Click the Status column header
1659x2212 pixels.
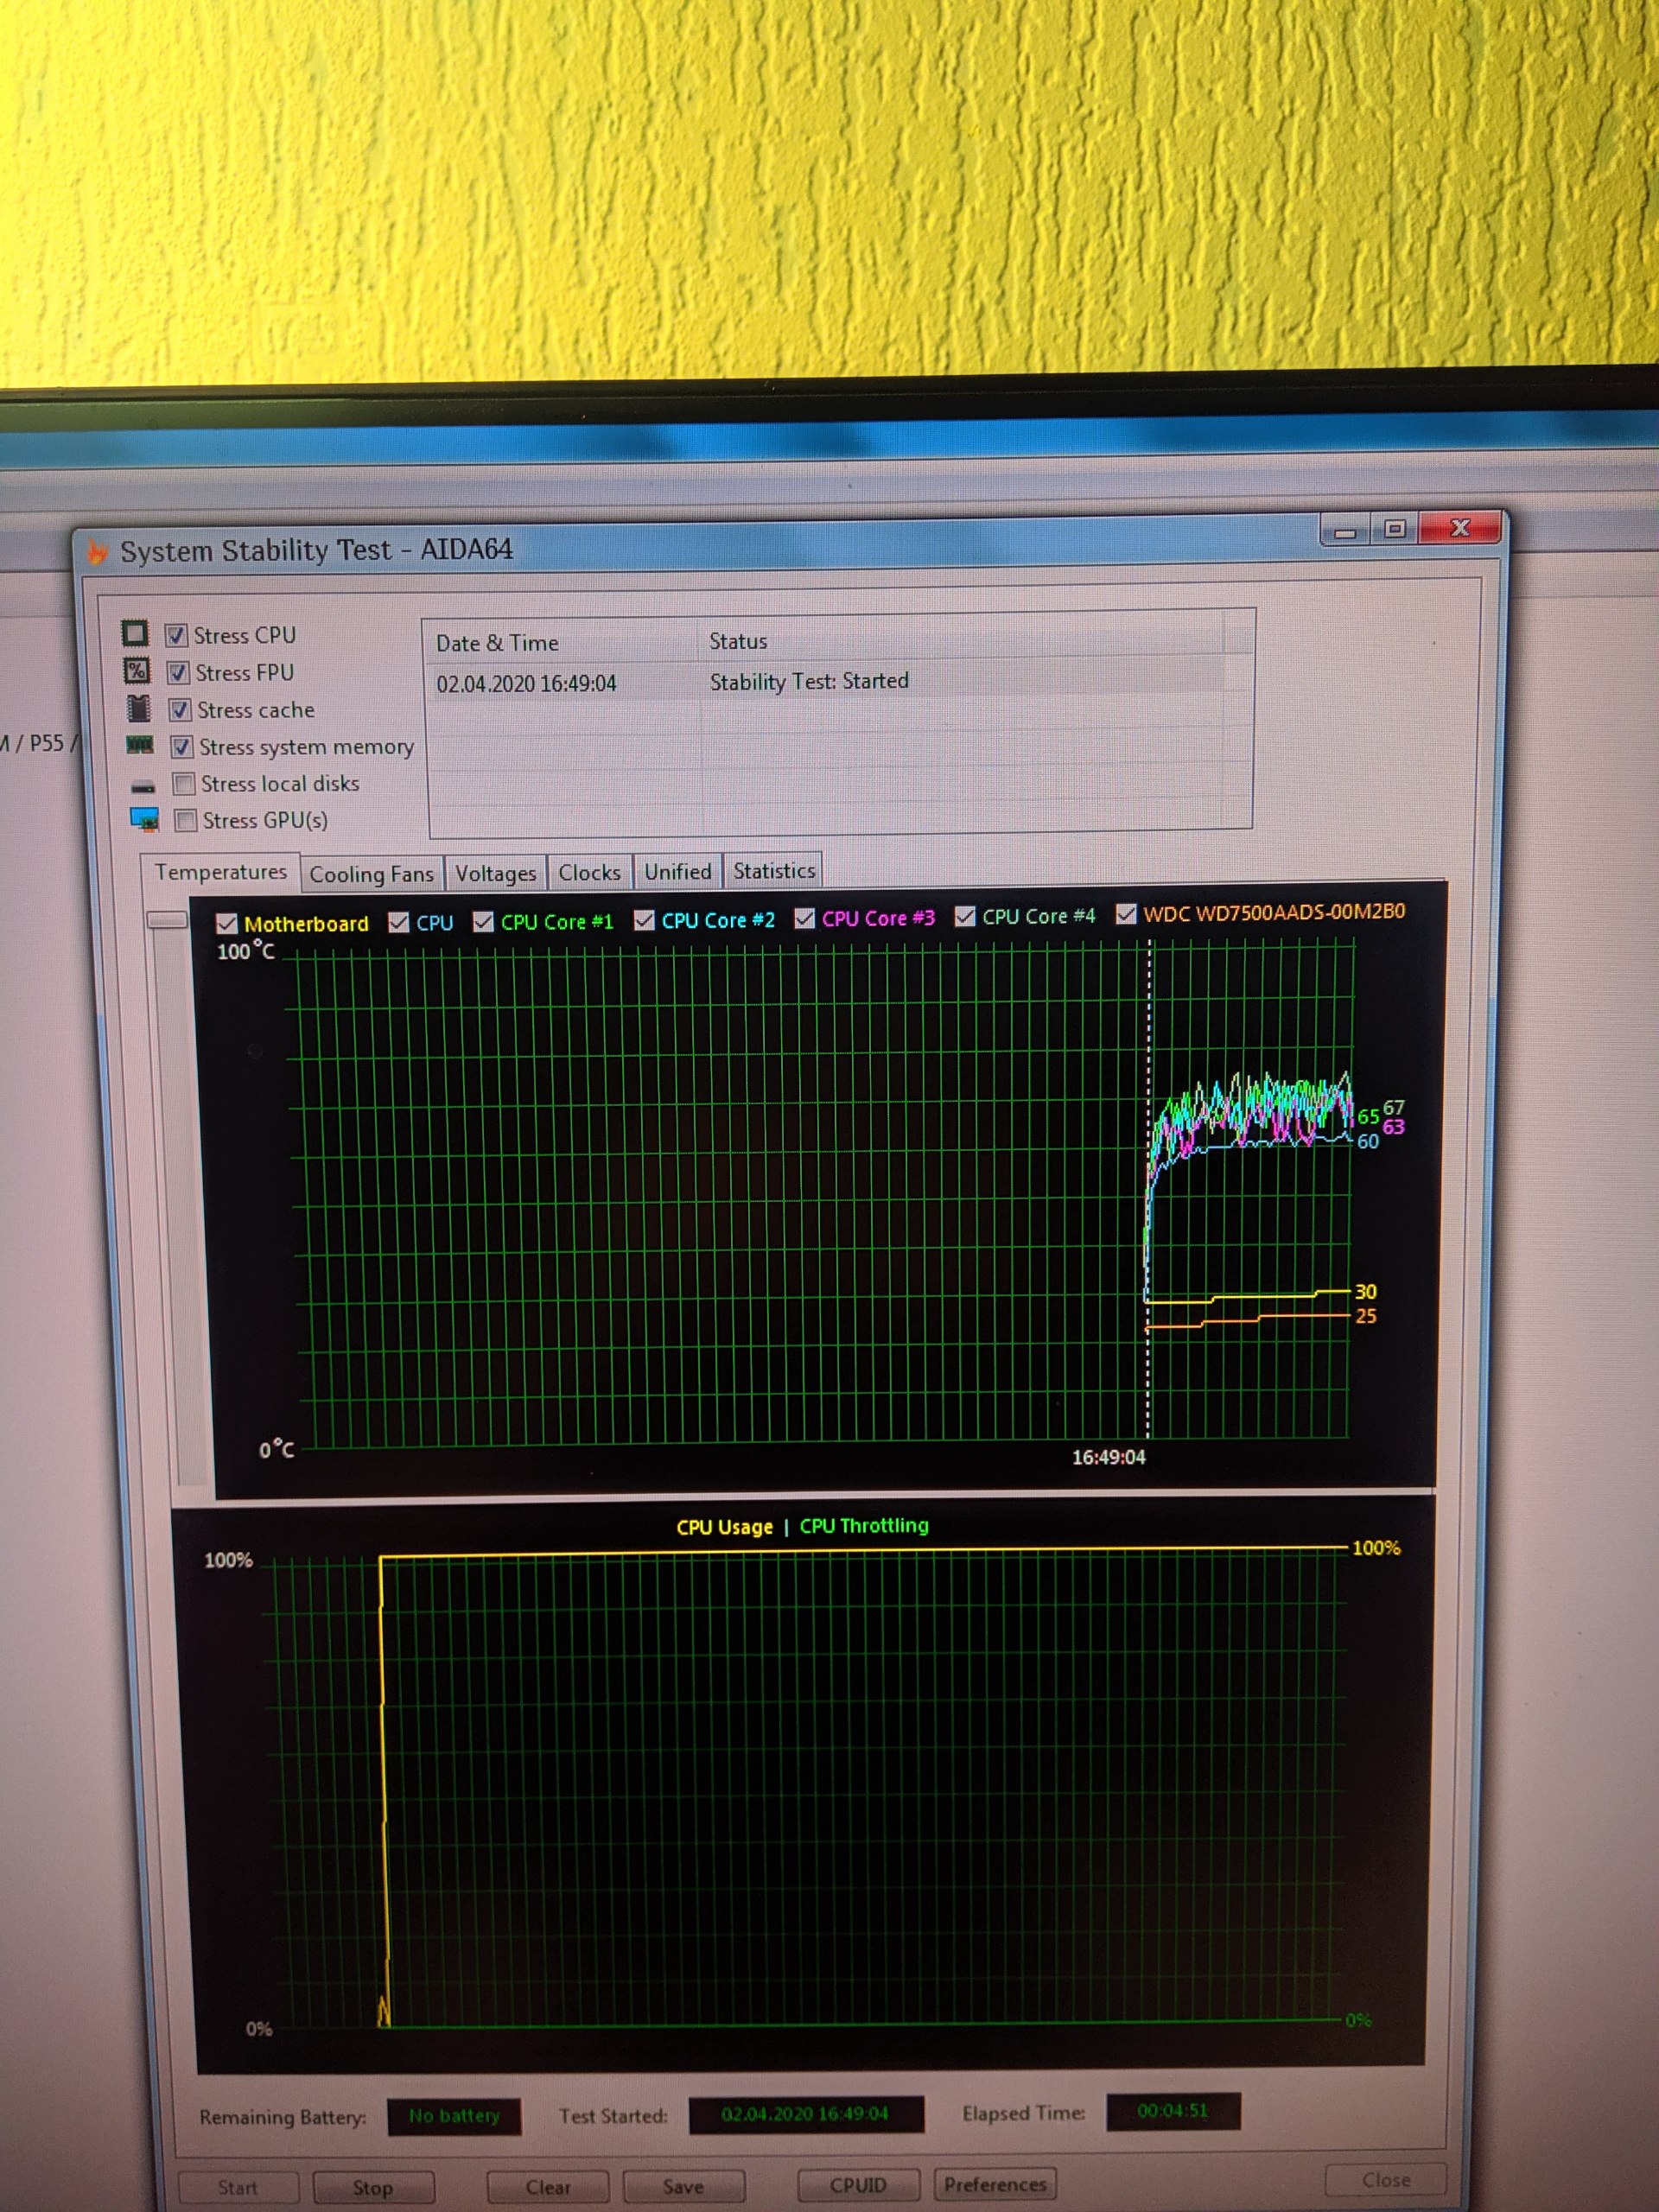960,640
